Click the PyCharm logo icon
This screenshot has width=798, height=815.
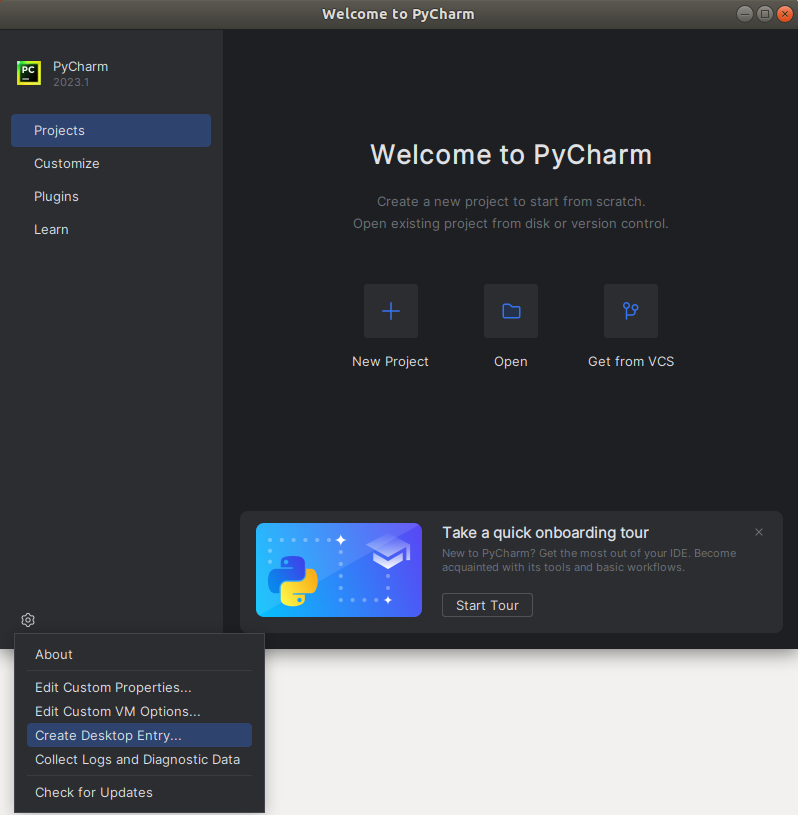(29, 73)
